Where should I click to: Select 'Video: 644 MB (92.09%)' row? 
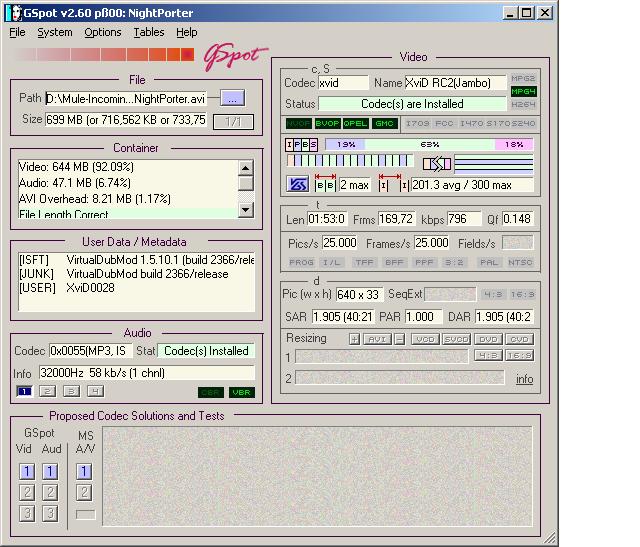[127, 167]
